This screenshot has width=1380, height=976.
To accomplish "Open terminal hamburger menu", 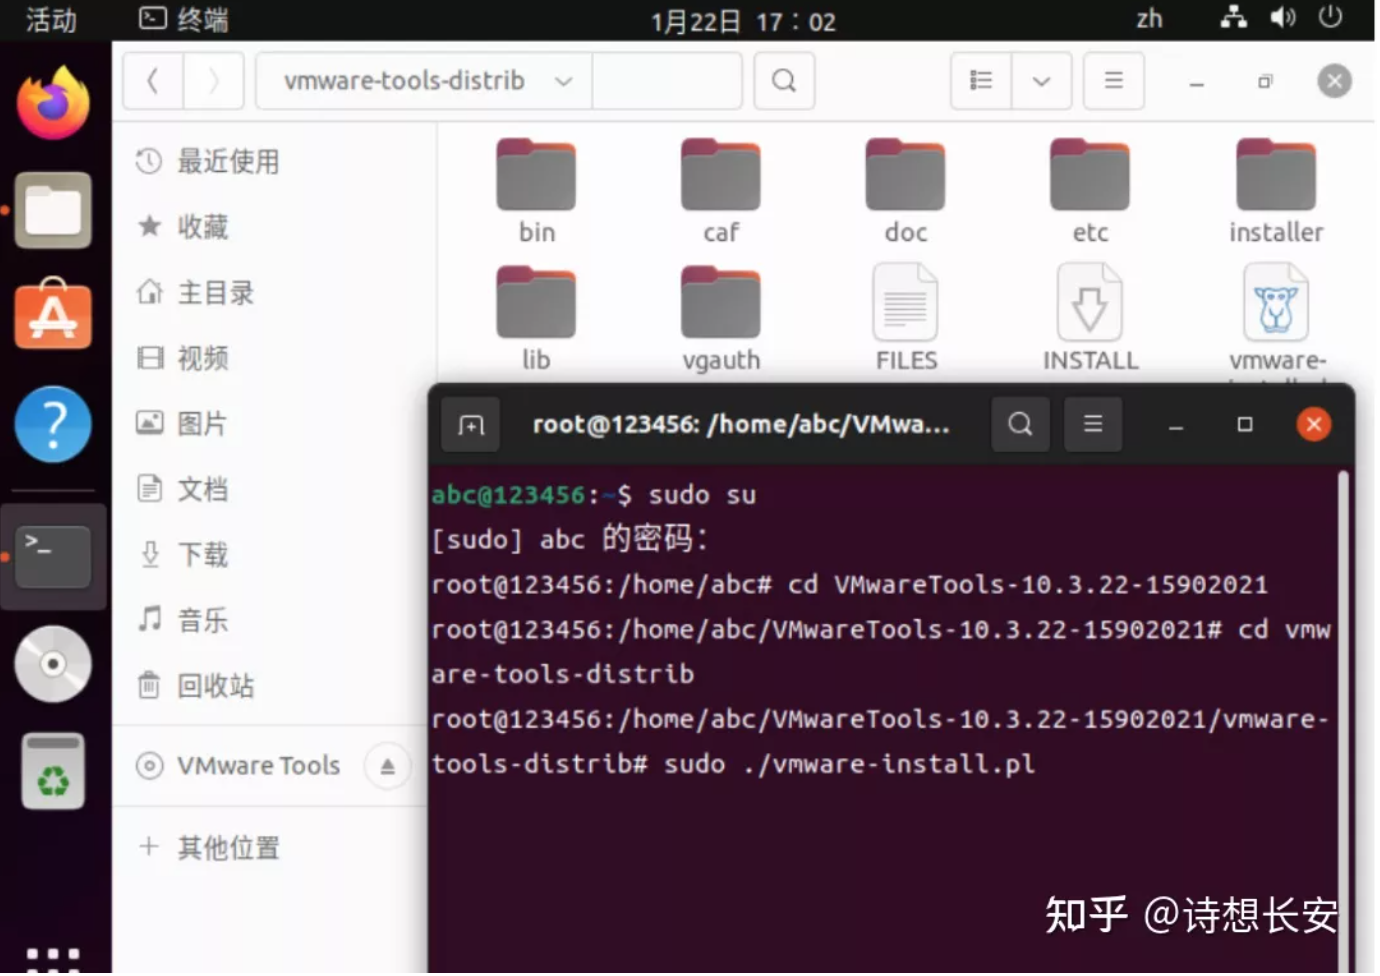I will (1093, 424).
